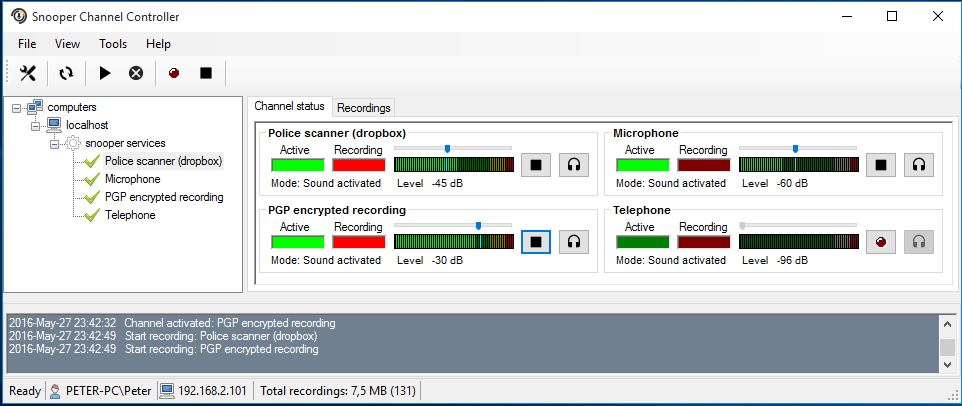This screenshot has height=406, width=962.
Task: Open the Tools menu
Action: pos(113,44)
